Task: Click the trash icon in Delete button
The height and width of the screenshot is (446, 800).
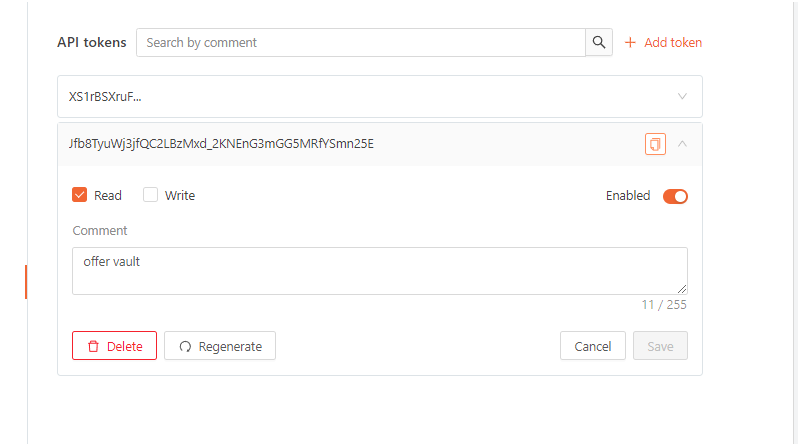Action: tap(93, 346)
